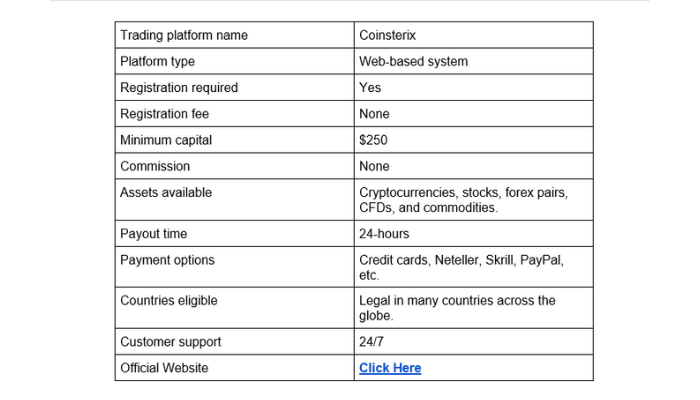Click the "Trading platform name" cell
Viewport: 700px width, 400px height.
184,36
